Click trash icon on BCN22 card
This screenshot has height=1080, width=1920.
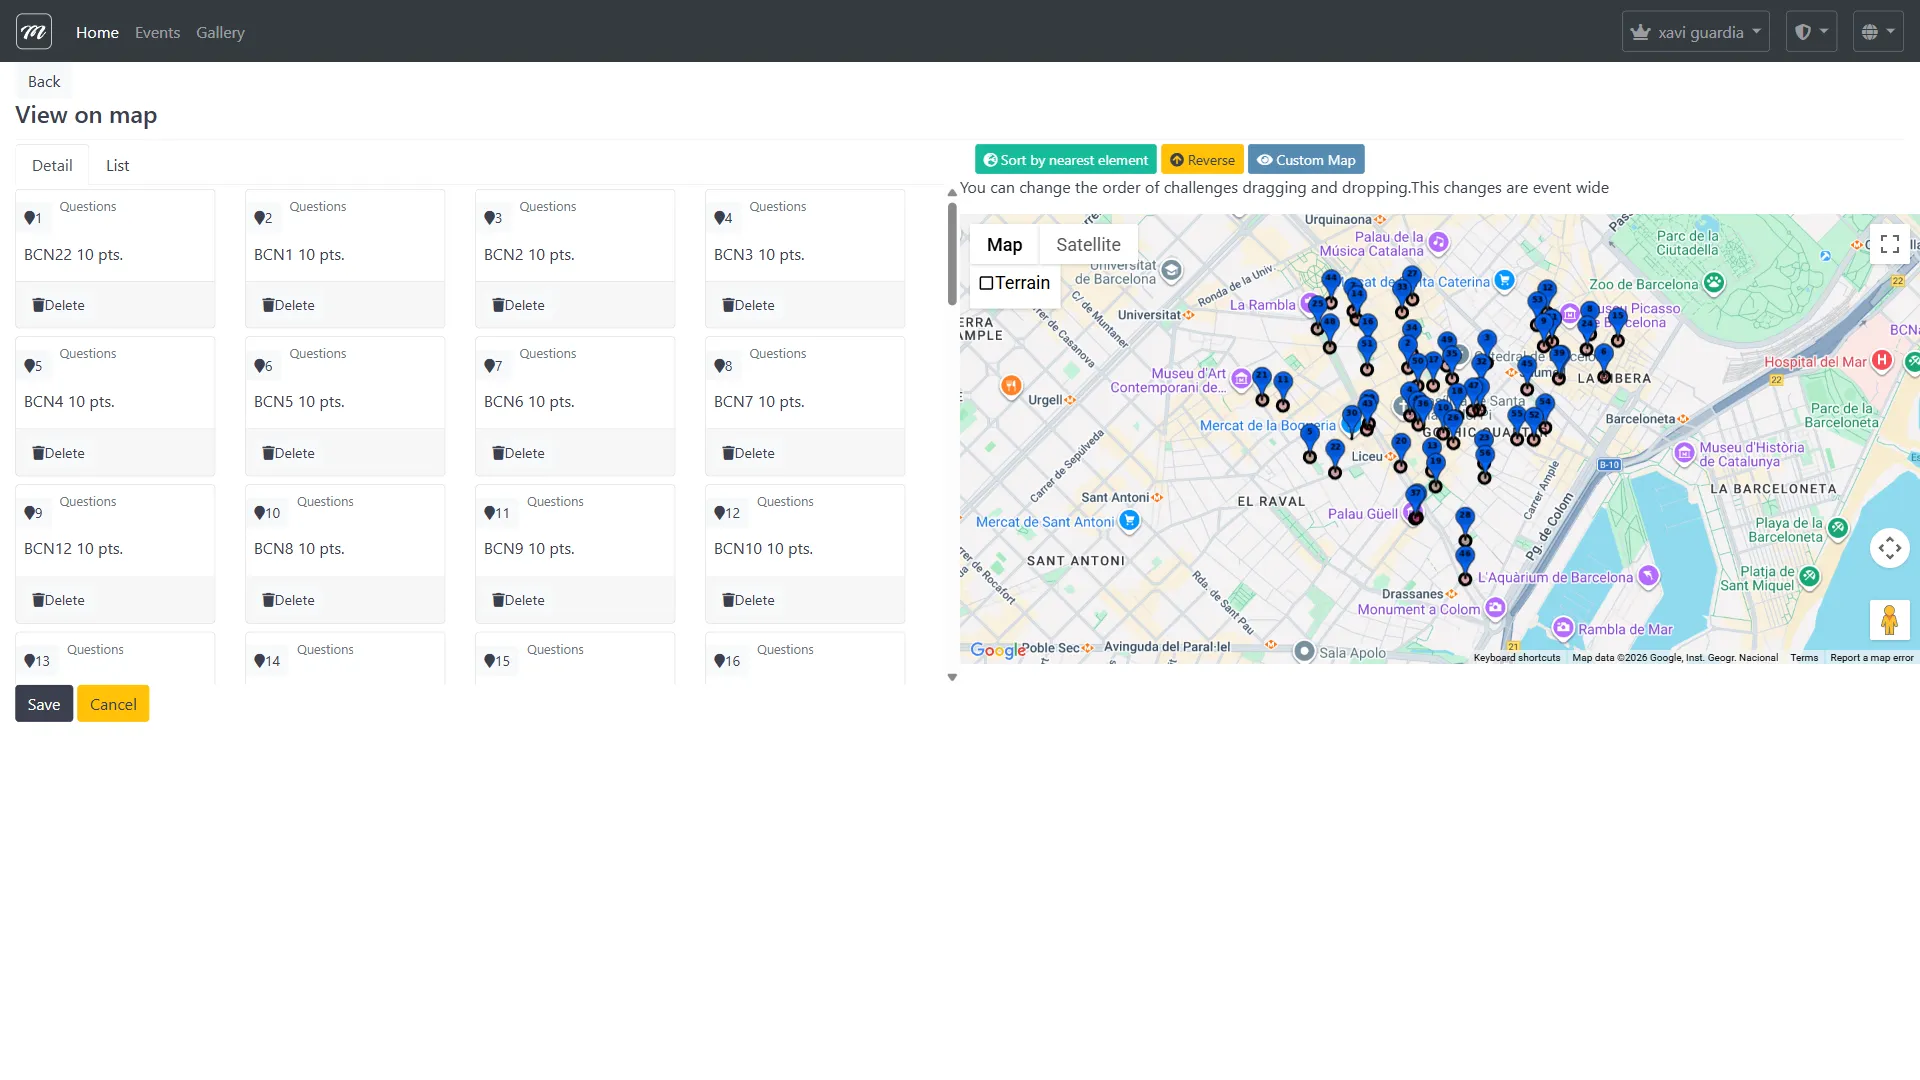pyautogui.click(x=38, y=305)
